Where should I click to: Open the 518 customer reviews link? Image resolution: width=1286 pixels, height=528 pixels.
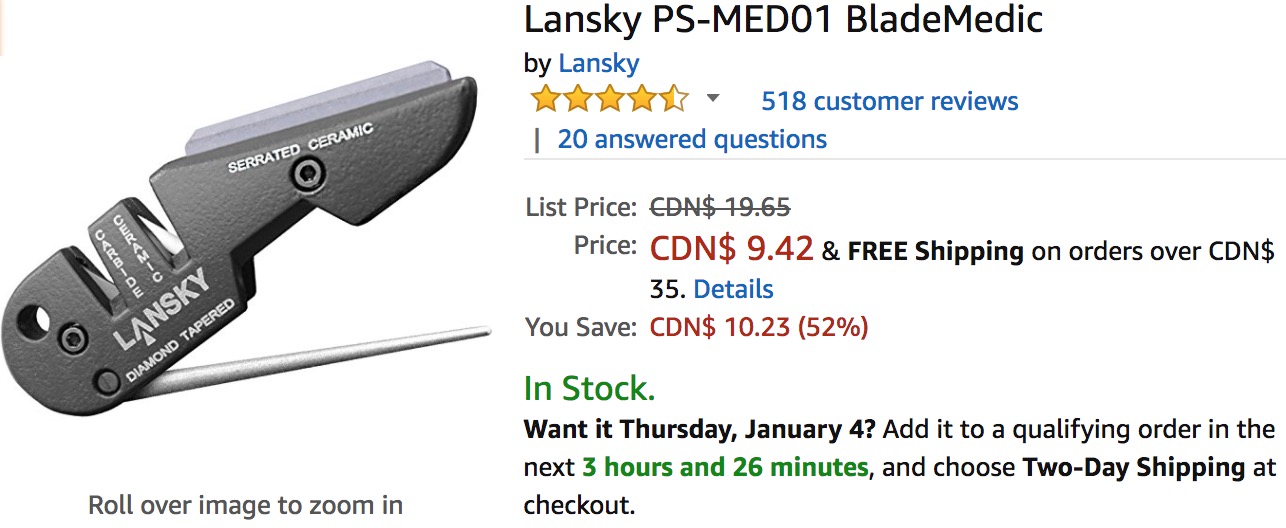(x=890, y=101)
